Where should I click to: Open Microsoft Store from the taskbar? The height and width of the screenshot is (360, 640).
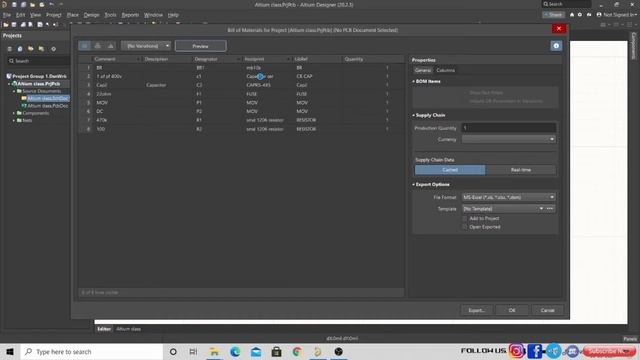(x=276, y=351)
